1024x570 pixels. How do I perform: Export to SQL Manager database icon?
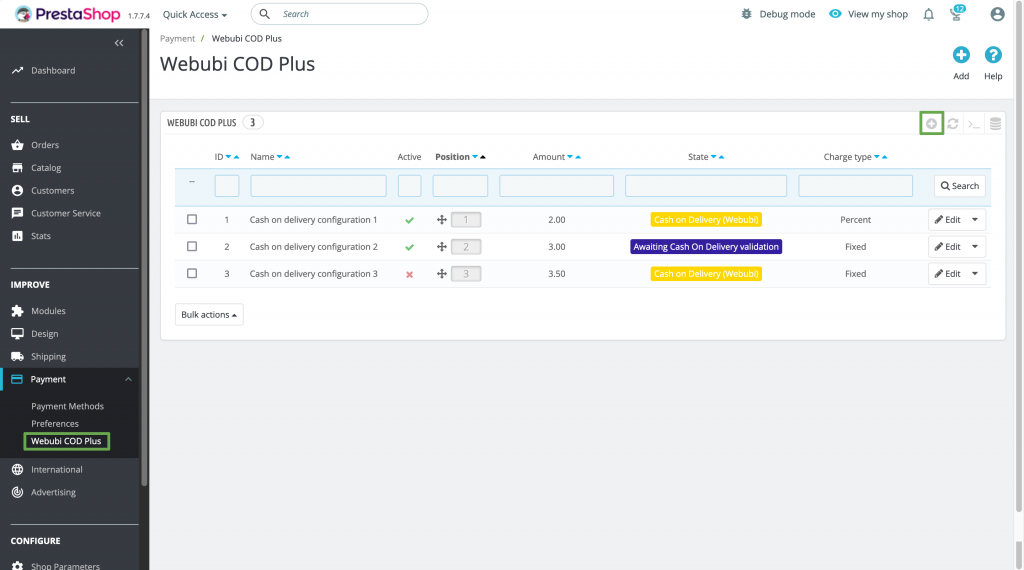[995, 123]
